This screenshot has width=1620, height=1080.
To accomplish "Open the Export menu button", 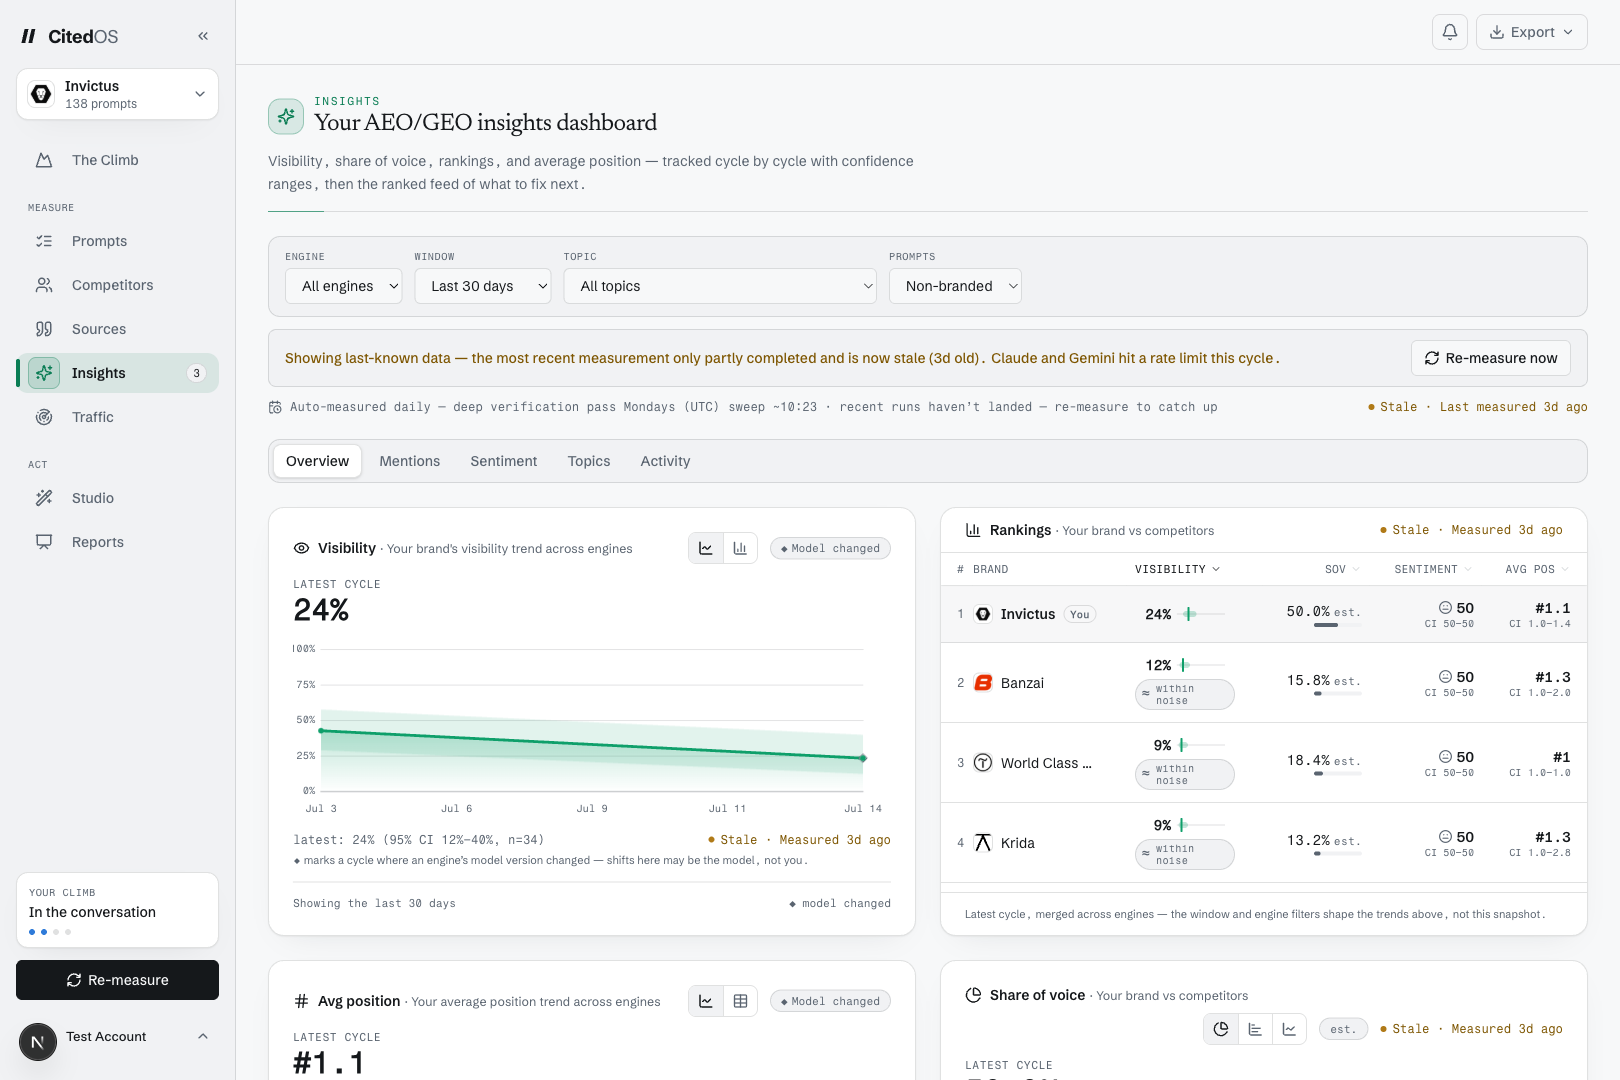I will pyautogui.click(x=1532, y=32).
